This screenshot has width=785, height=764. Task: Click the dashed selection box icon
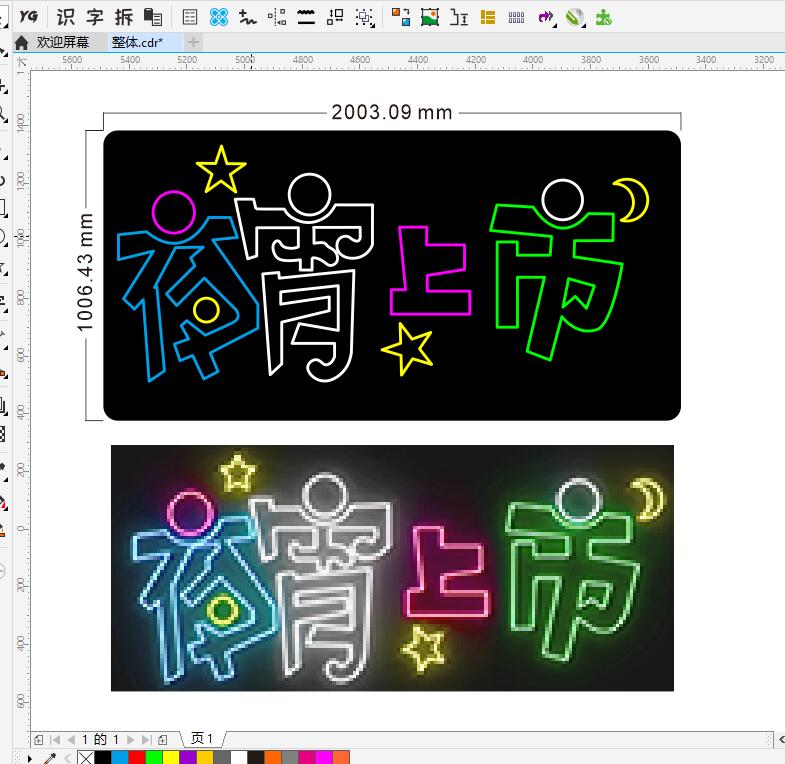tap(364, 18)
